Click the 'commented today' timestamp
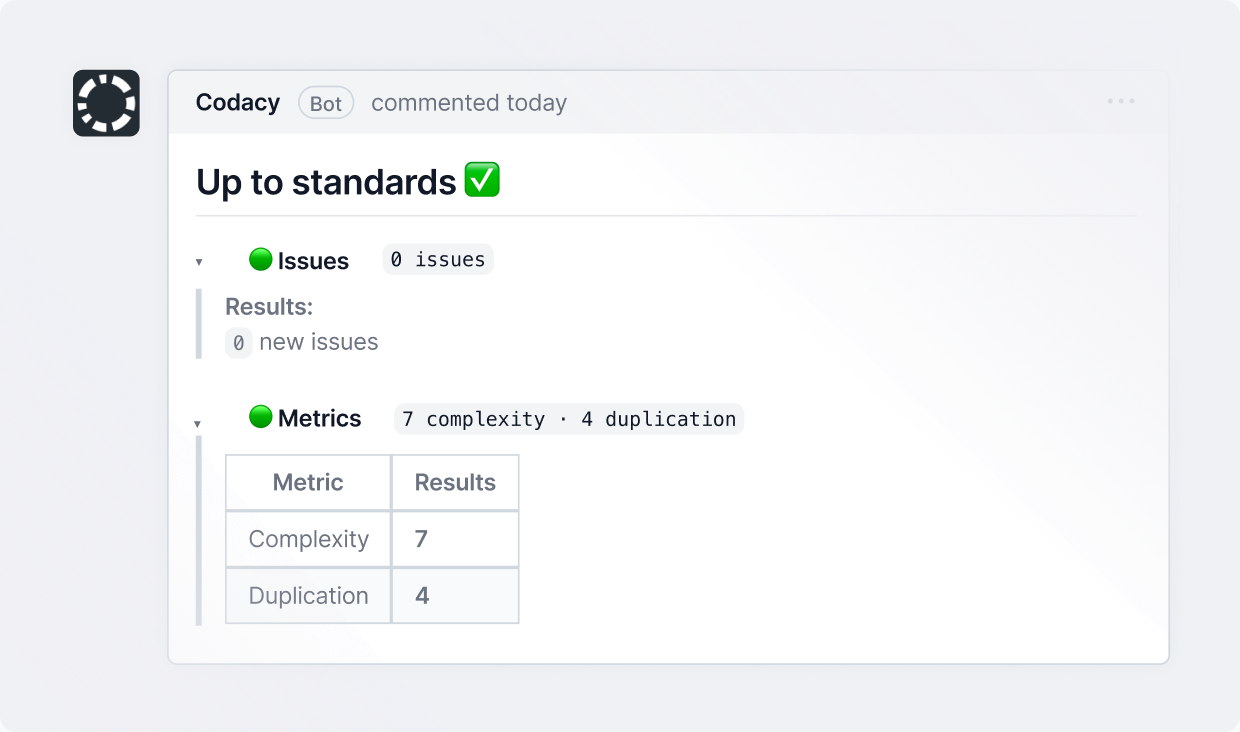 tap(469, 103)
